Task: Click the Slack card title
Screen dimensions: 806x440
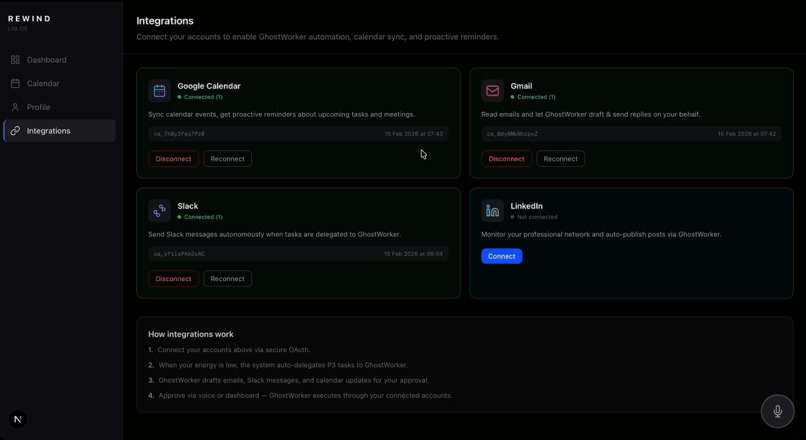Action: [188, 206]
